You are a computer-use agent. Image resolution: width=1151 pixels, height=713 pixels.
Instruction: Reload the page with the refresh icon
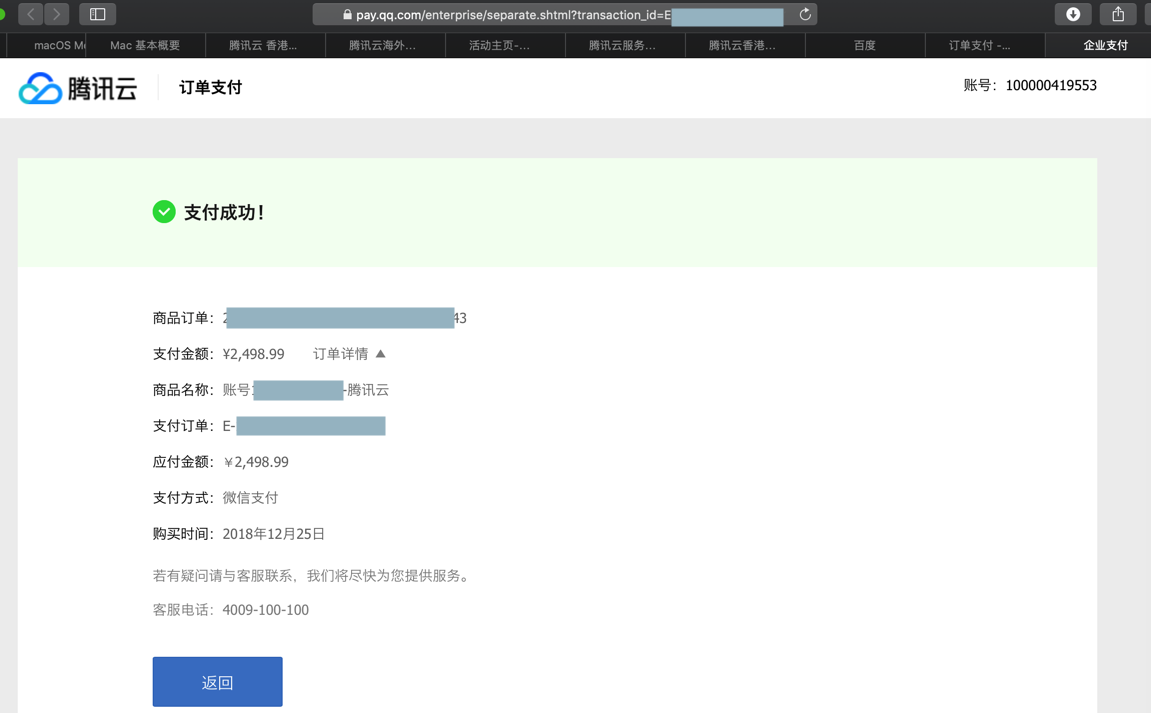click(805, 15)
